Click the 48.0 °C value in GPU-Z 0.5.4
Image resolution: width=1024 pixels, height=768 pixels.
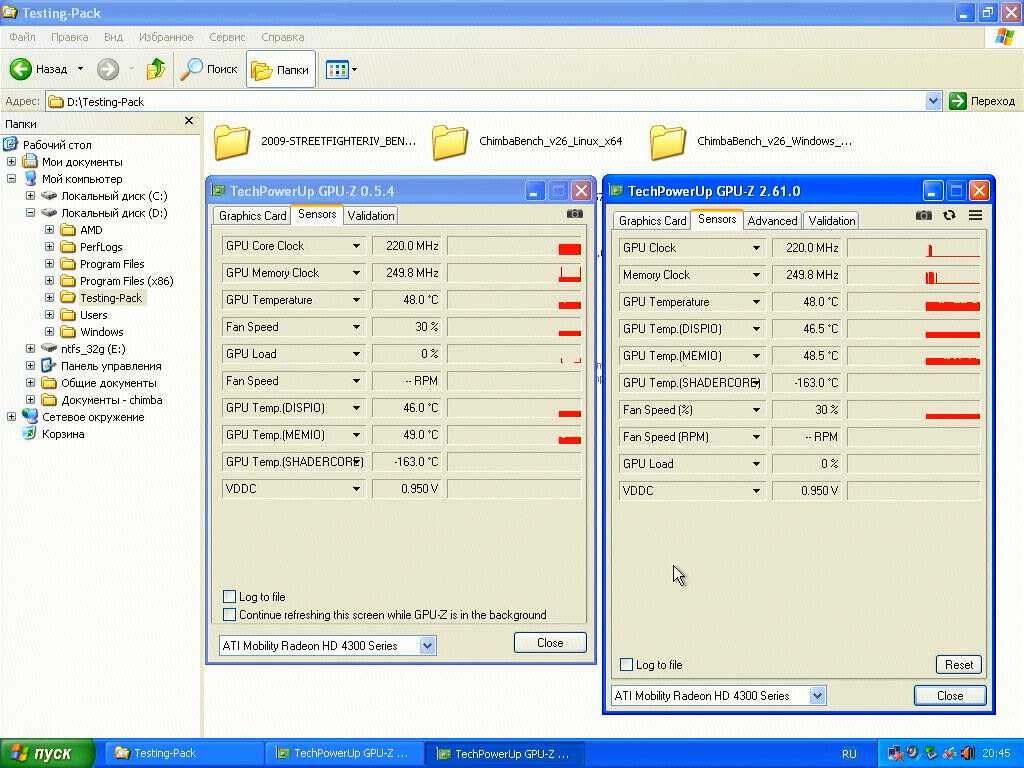408,300
